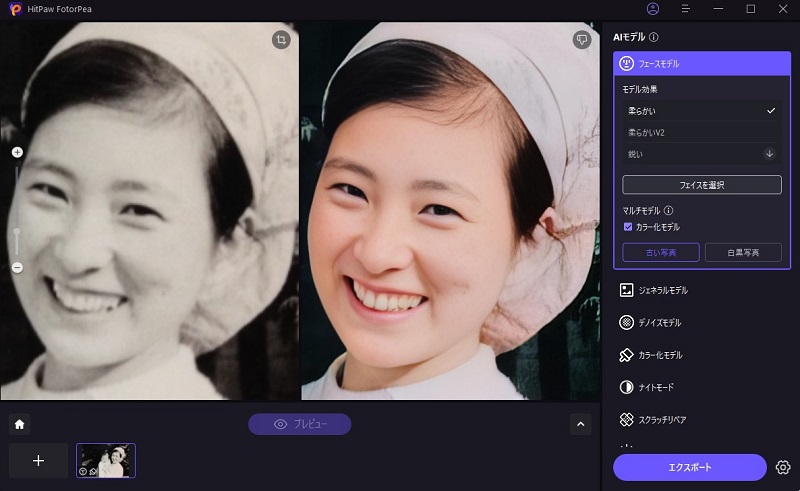Select the フェースモデル header
Screen dimensions: 800x491
(702, 64)
